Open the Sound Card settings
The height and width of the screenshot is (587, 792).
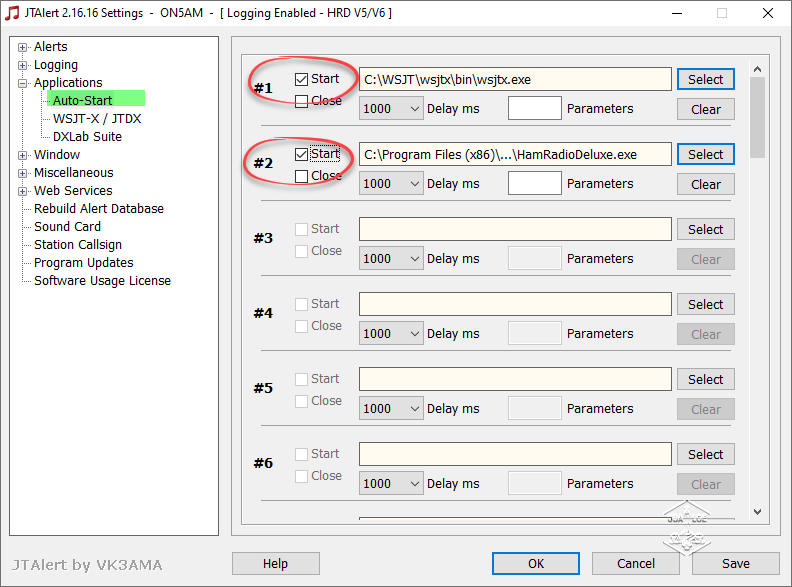tap(67, 227)
